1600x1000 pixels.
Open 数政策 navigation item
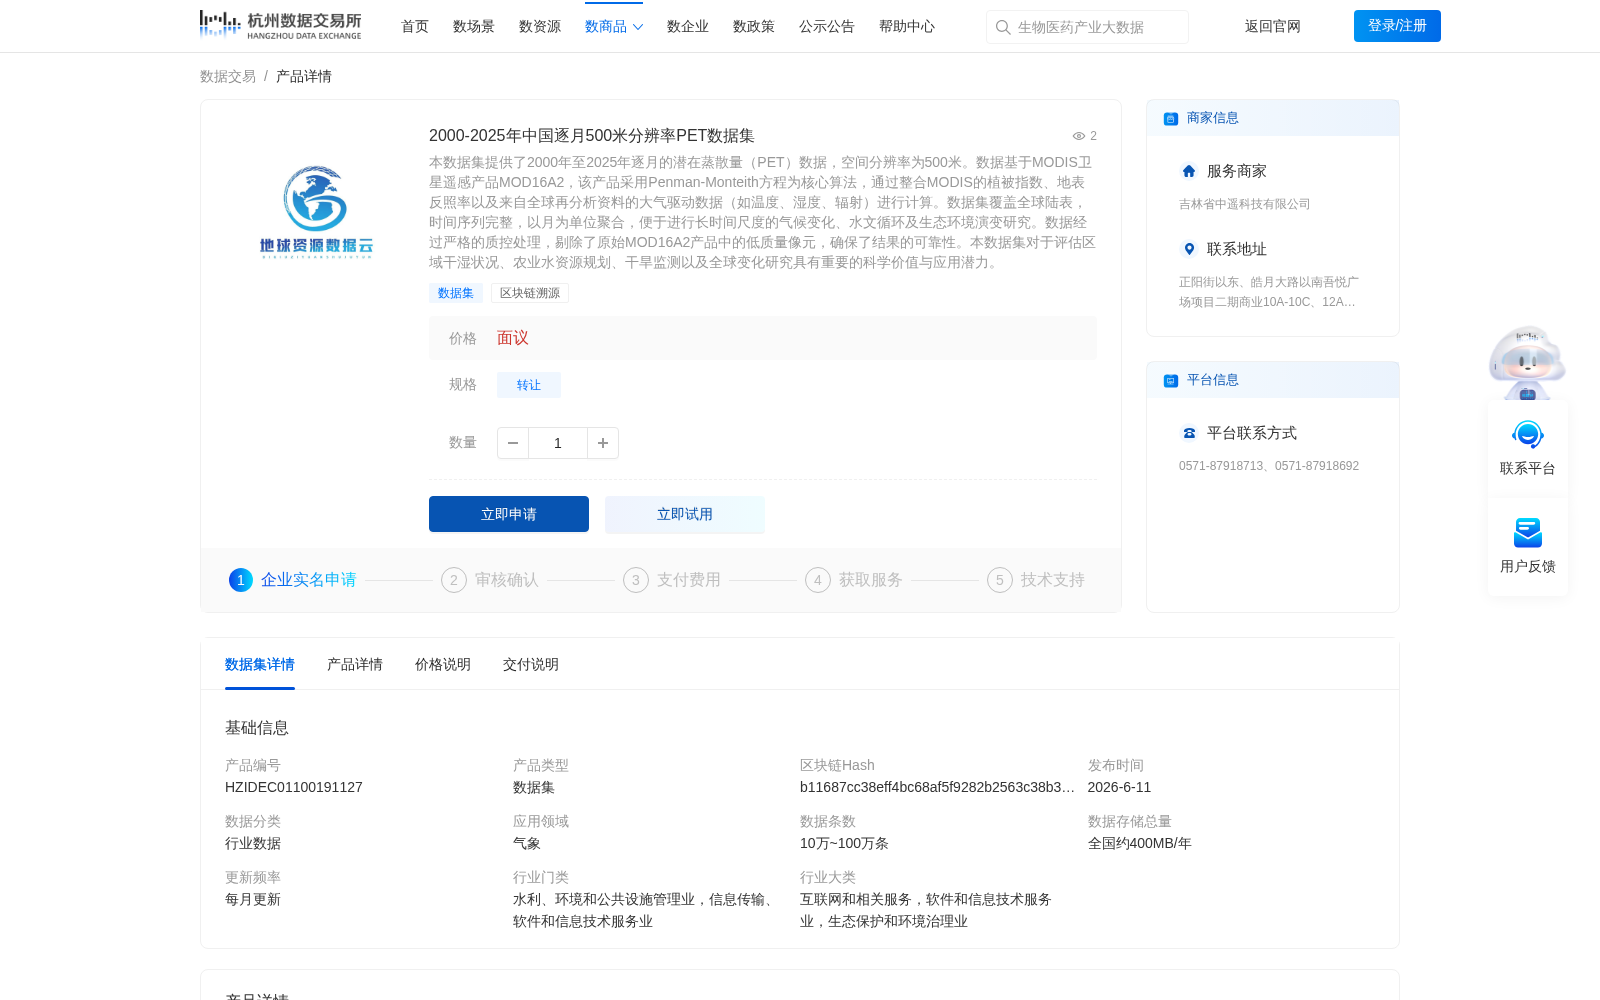(754, 26)
